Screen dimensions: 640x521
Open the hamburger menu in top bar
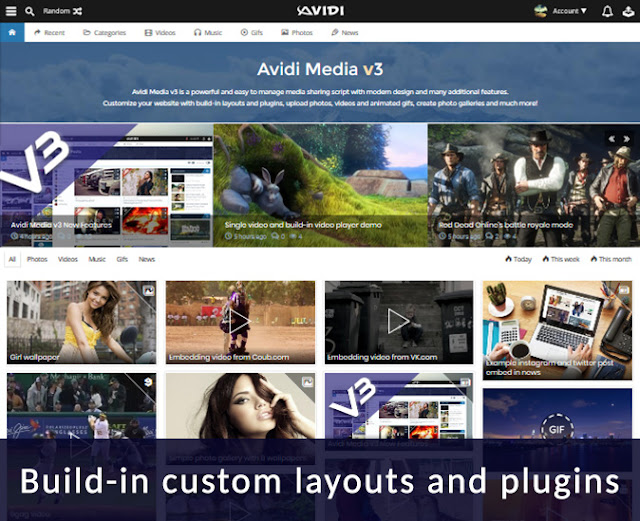tap(9, 11)
